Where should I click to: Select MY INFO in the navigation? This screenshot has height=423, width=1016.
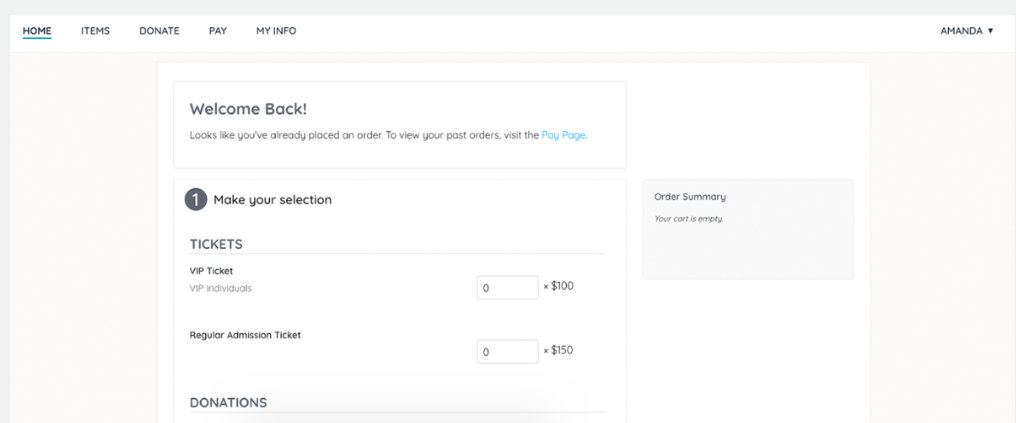276,31
